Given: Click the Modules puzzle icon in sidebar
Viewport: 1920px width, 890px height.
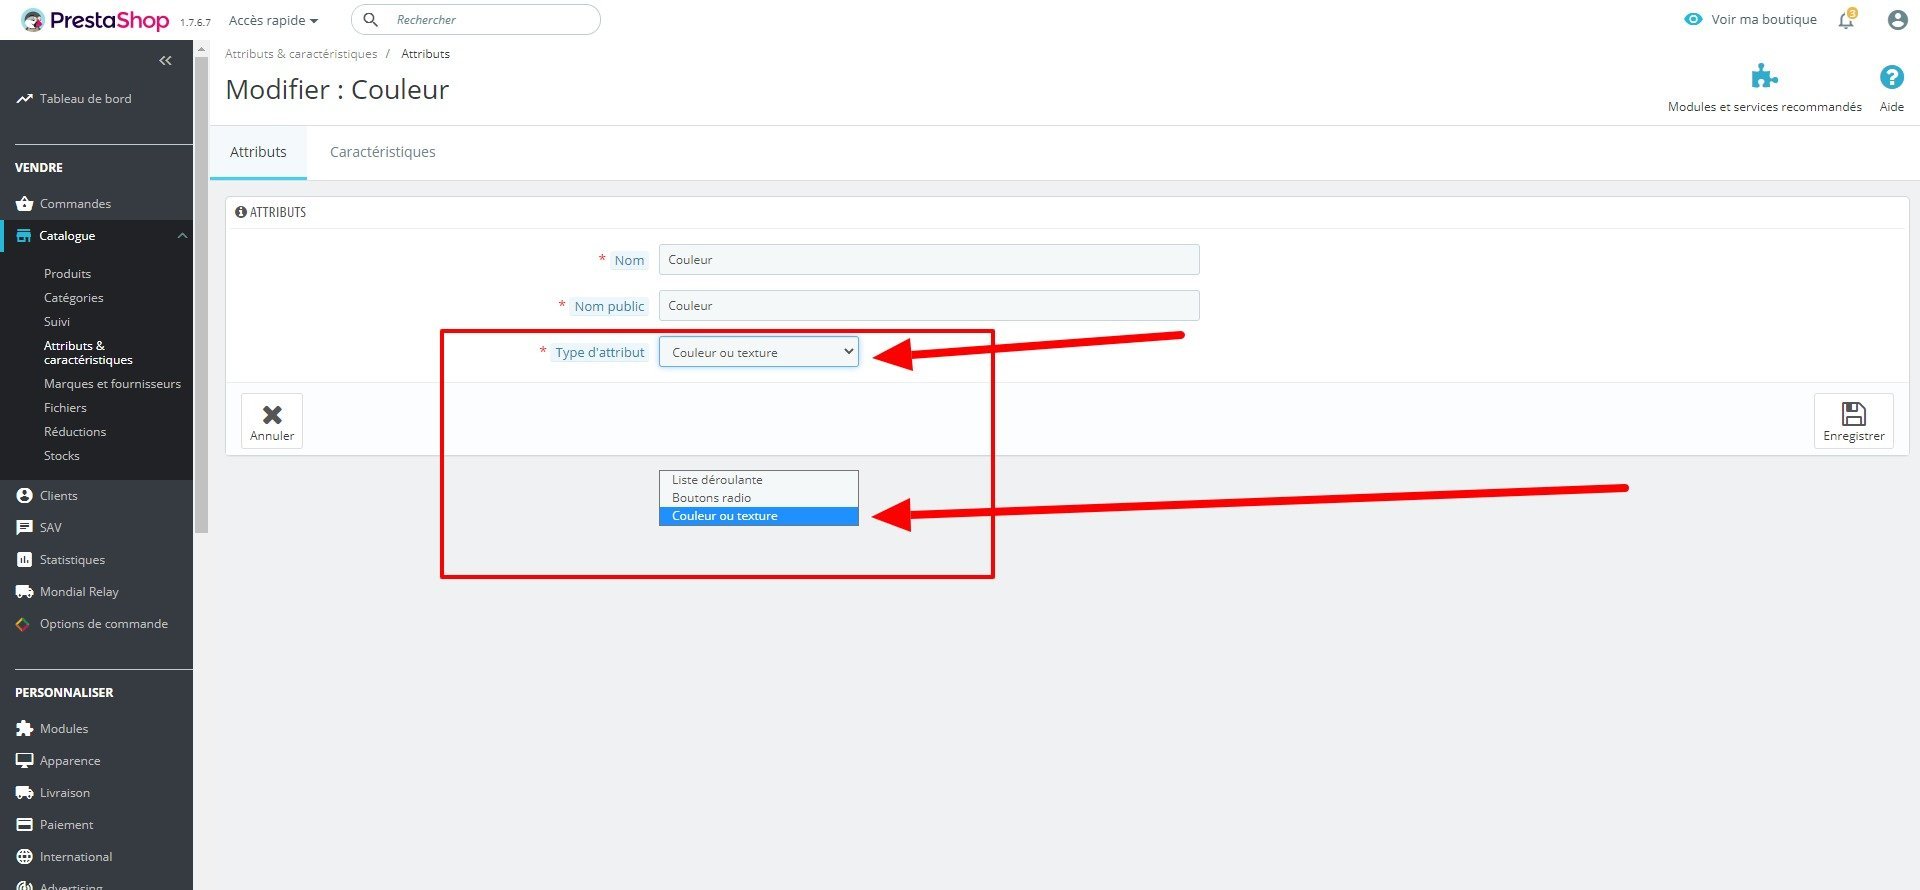Looking at the screenshot, I should [x=24, y=729].
